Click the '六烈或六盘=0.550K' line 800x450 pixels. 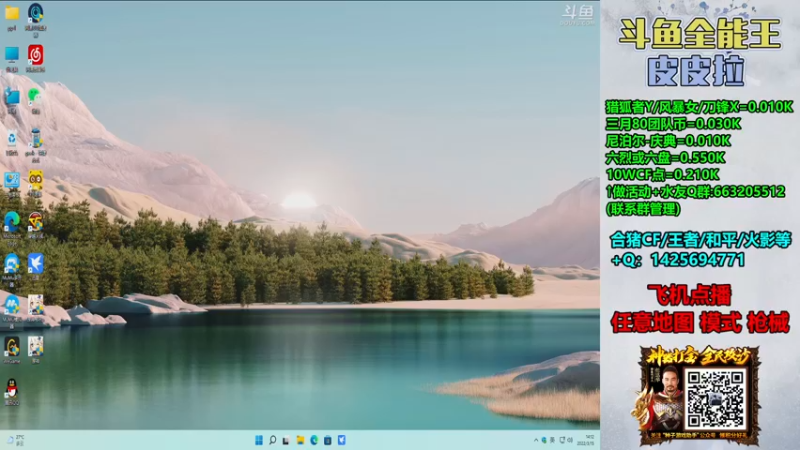pyautogui.click(x=665, y=158)
